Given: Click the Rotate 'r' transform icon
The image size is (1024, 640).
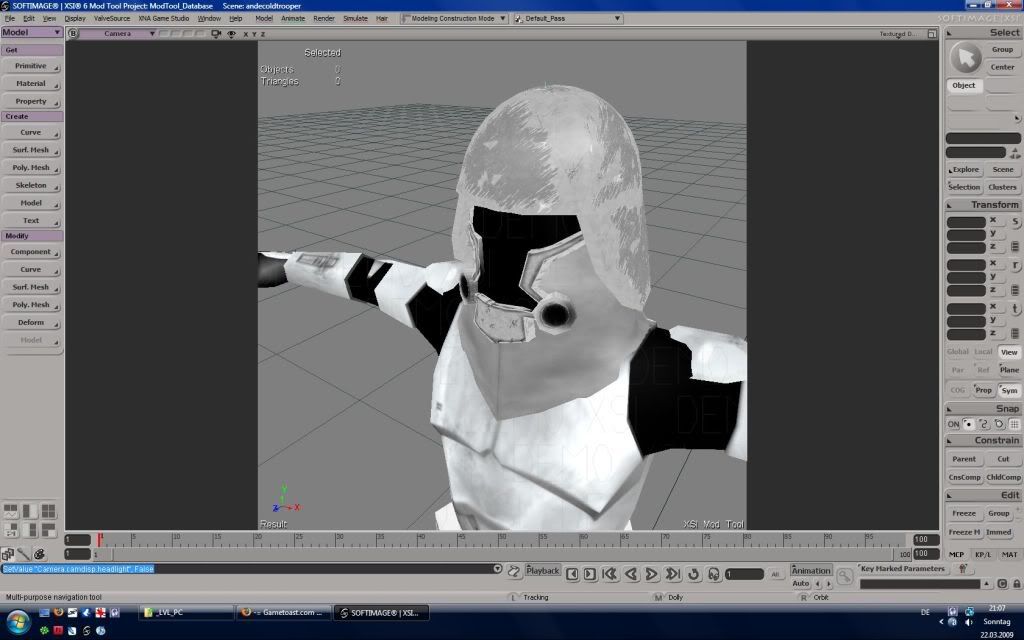Looking at the screenshot, I should pos(1016,266).
